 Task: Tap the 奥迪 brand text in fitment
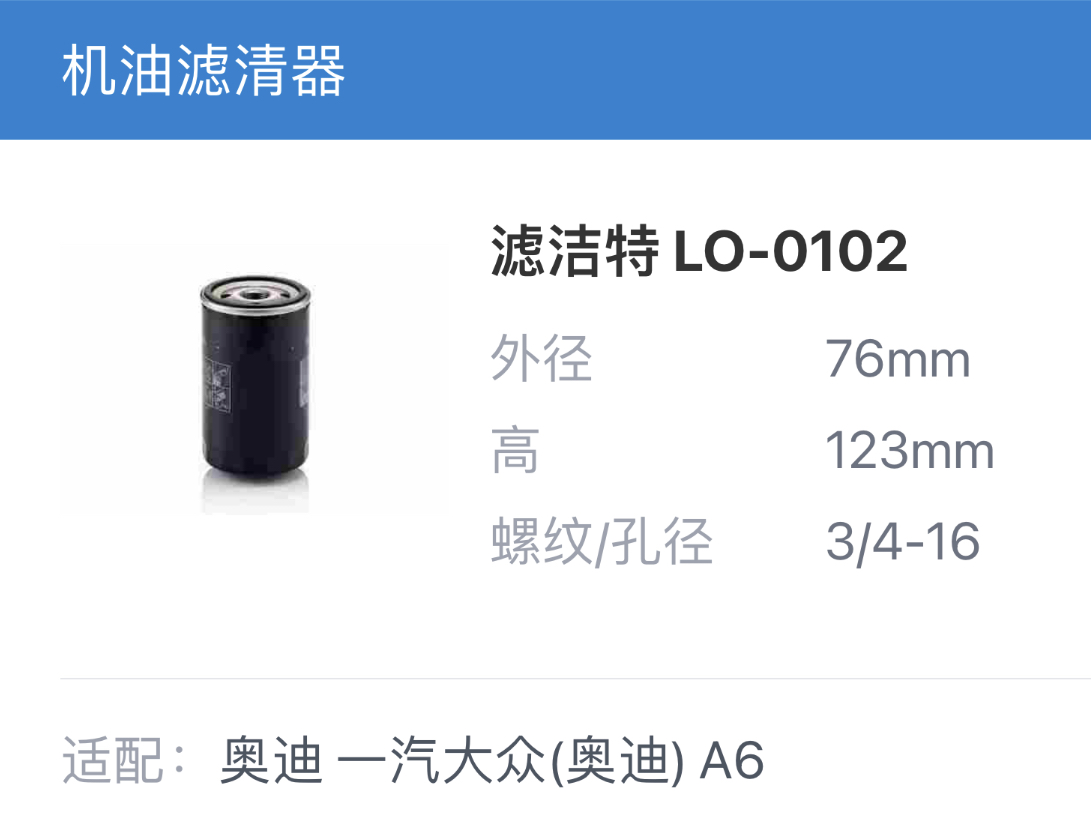tap(271, 760)
